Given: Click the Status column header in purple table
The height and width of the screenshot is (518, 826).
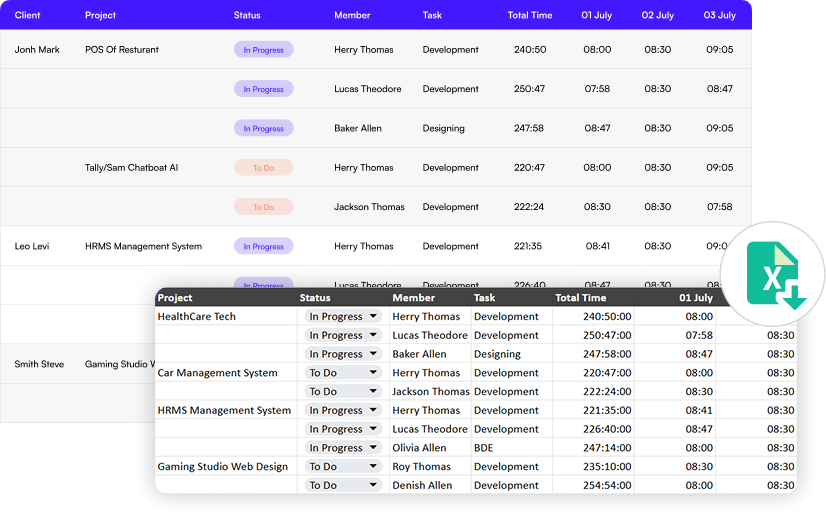Looking at the screenshot, I should [x=247, y=15].
